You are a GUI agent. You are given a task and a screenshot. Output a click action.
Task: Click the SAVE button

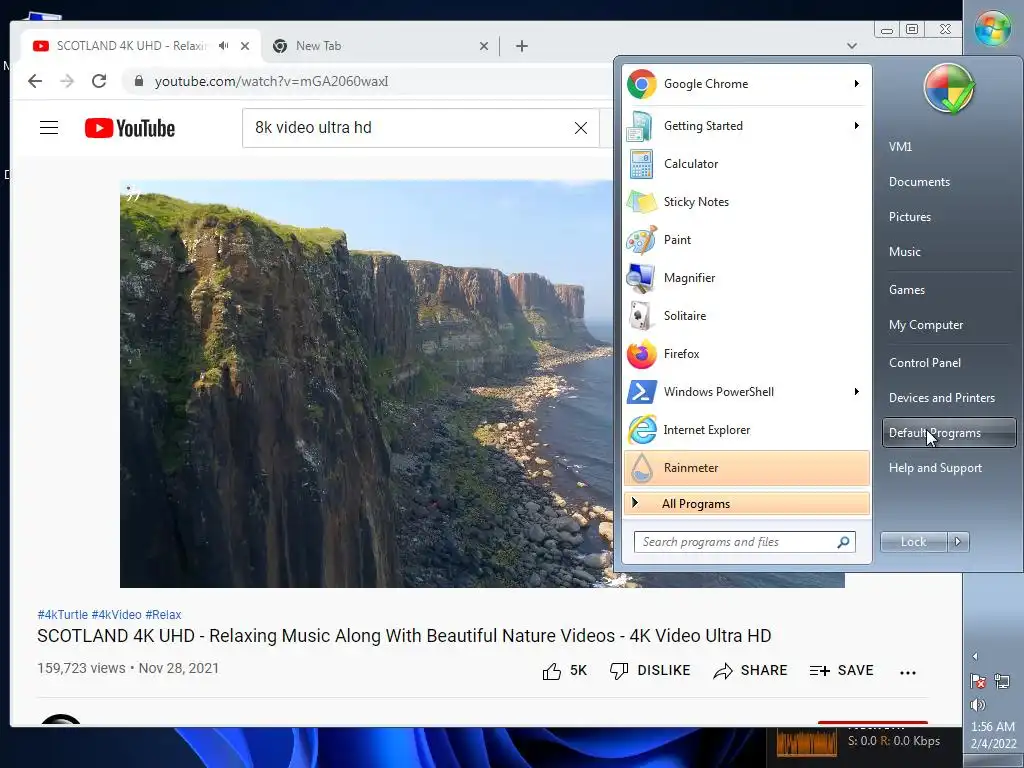pos(841,671)
